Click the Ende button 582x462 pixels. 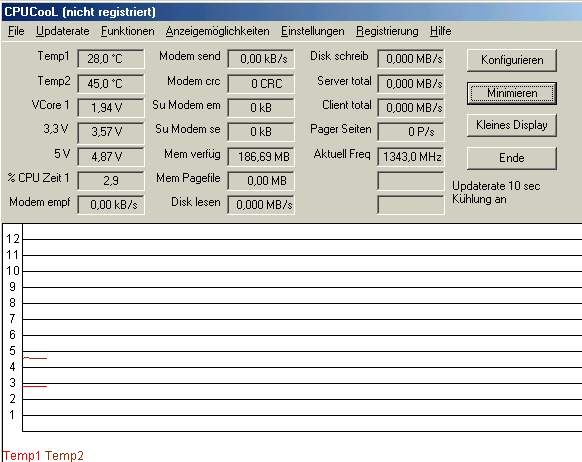pyautogui.click(x=512, y=158)
